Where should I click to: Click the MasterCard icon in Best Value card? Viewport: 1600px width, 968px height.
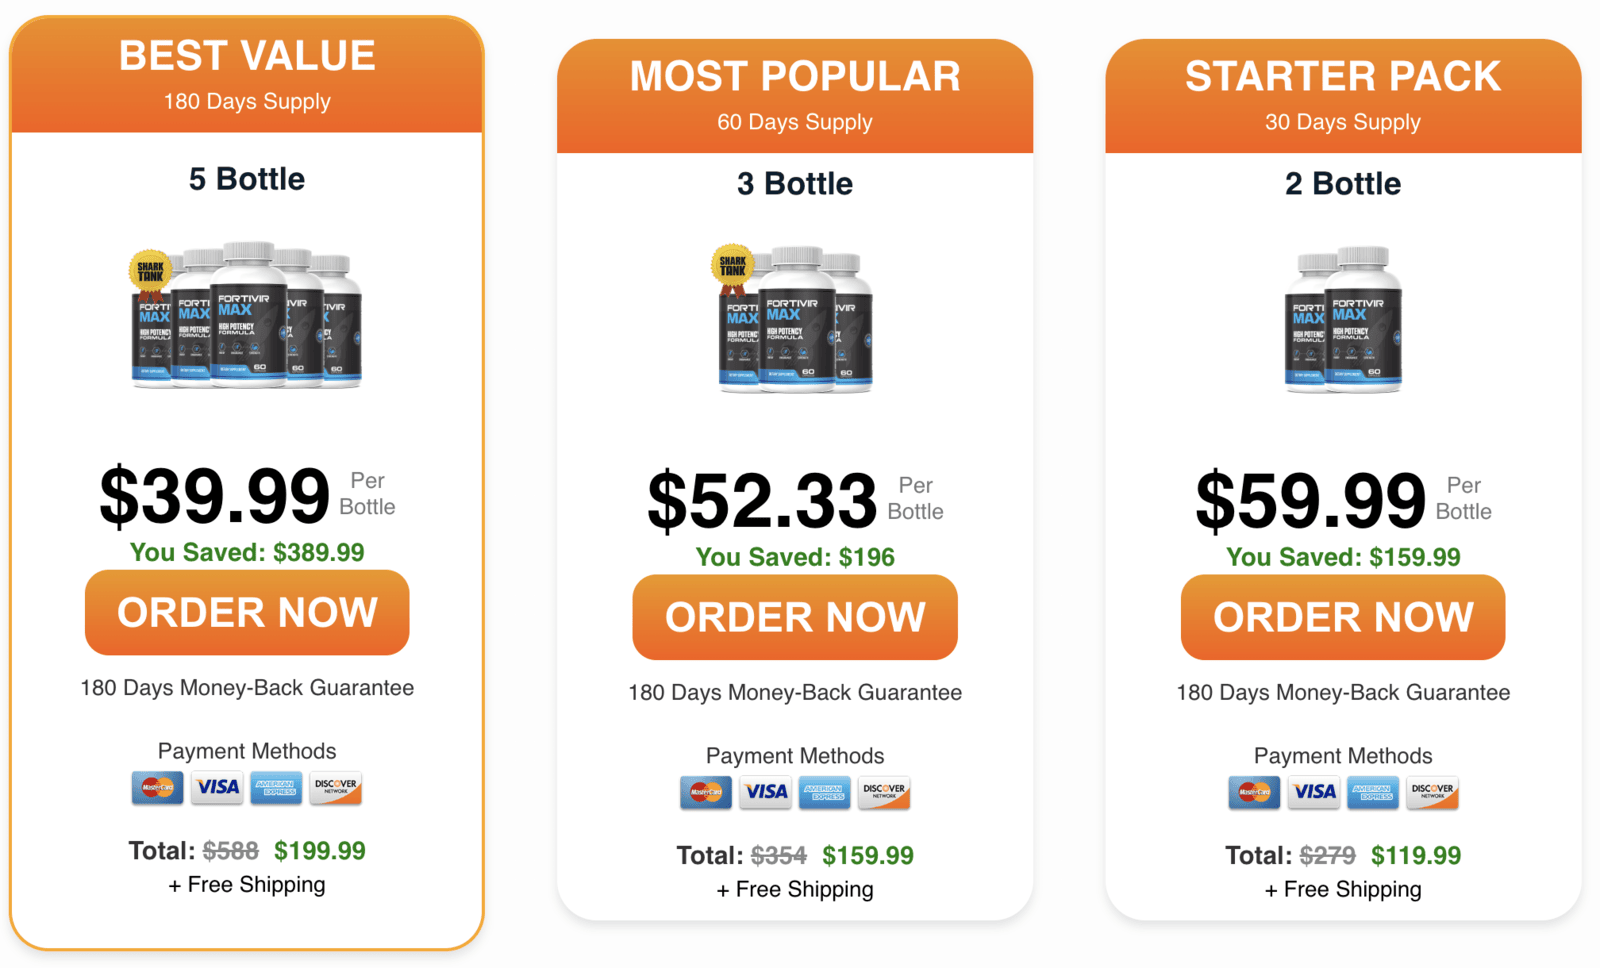click(157, 788)
